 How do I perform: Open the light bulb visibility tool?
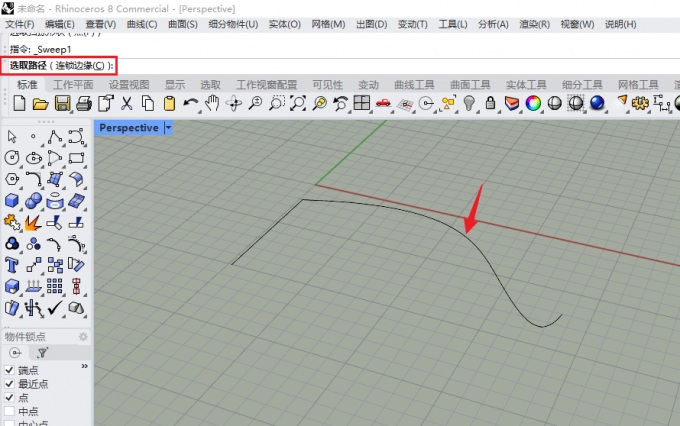tap(469, 103)
